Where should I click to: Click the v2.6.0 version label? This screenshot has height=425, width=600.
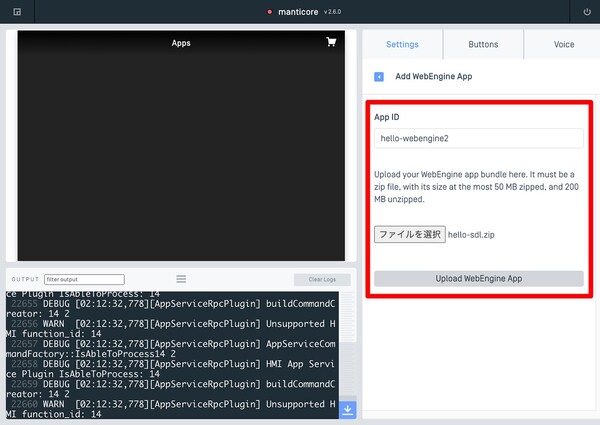click(332, 12)
